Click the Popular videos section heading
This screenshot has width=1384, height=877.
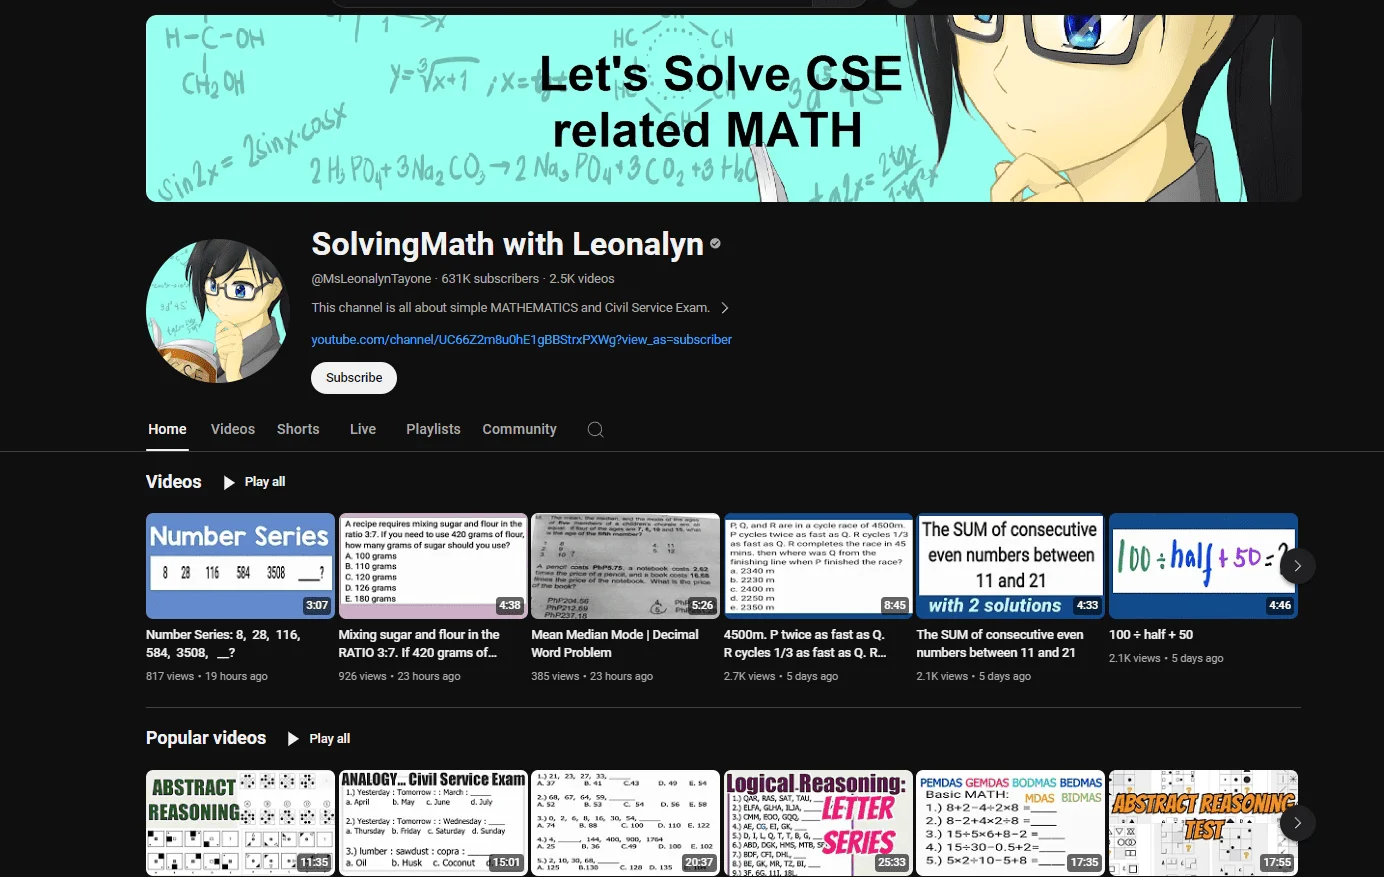click(206, 738)
